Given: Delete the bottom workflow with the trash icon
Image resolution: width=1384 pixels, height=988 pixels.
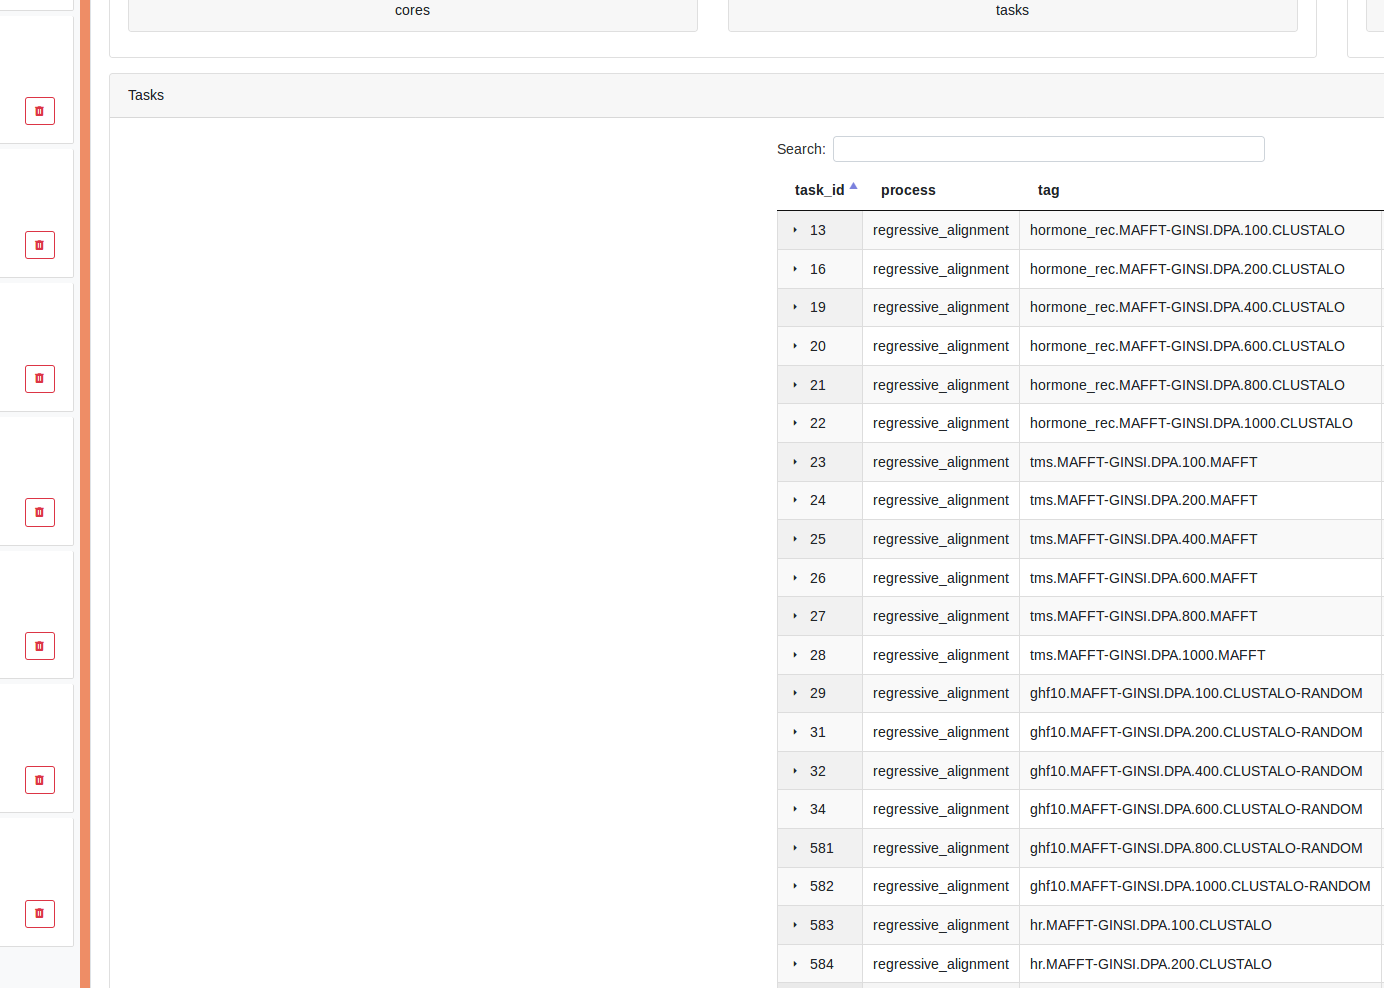Looking at the screenshot, I should (x=39, y=914).
